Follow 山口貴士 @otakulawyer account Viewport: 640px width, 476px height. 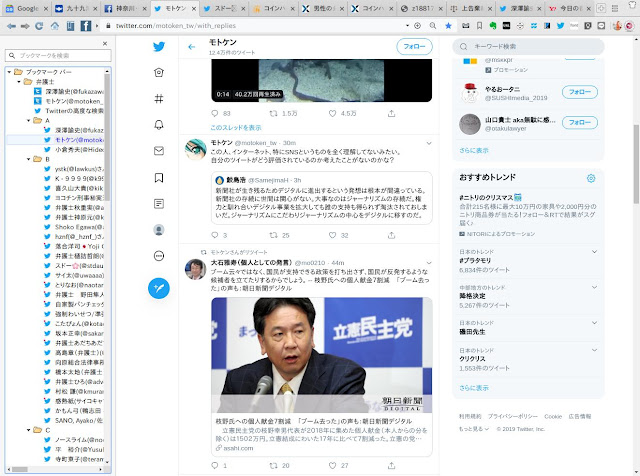tap(580, 122)
